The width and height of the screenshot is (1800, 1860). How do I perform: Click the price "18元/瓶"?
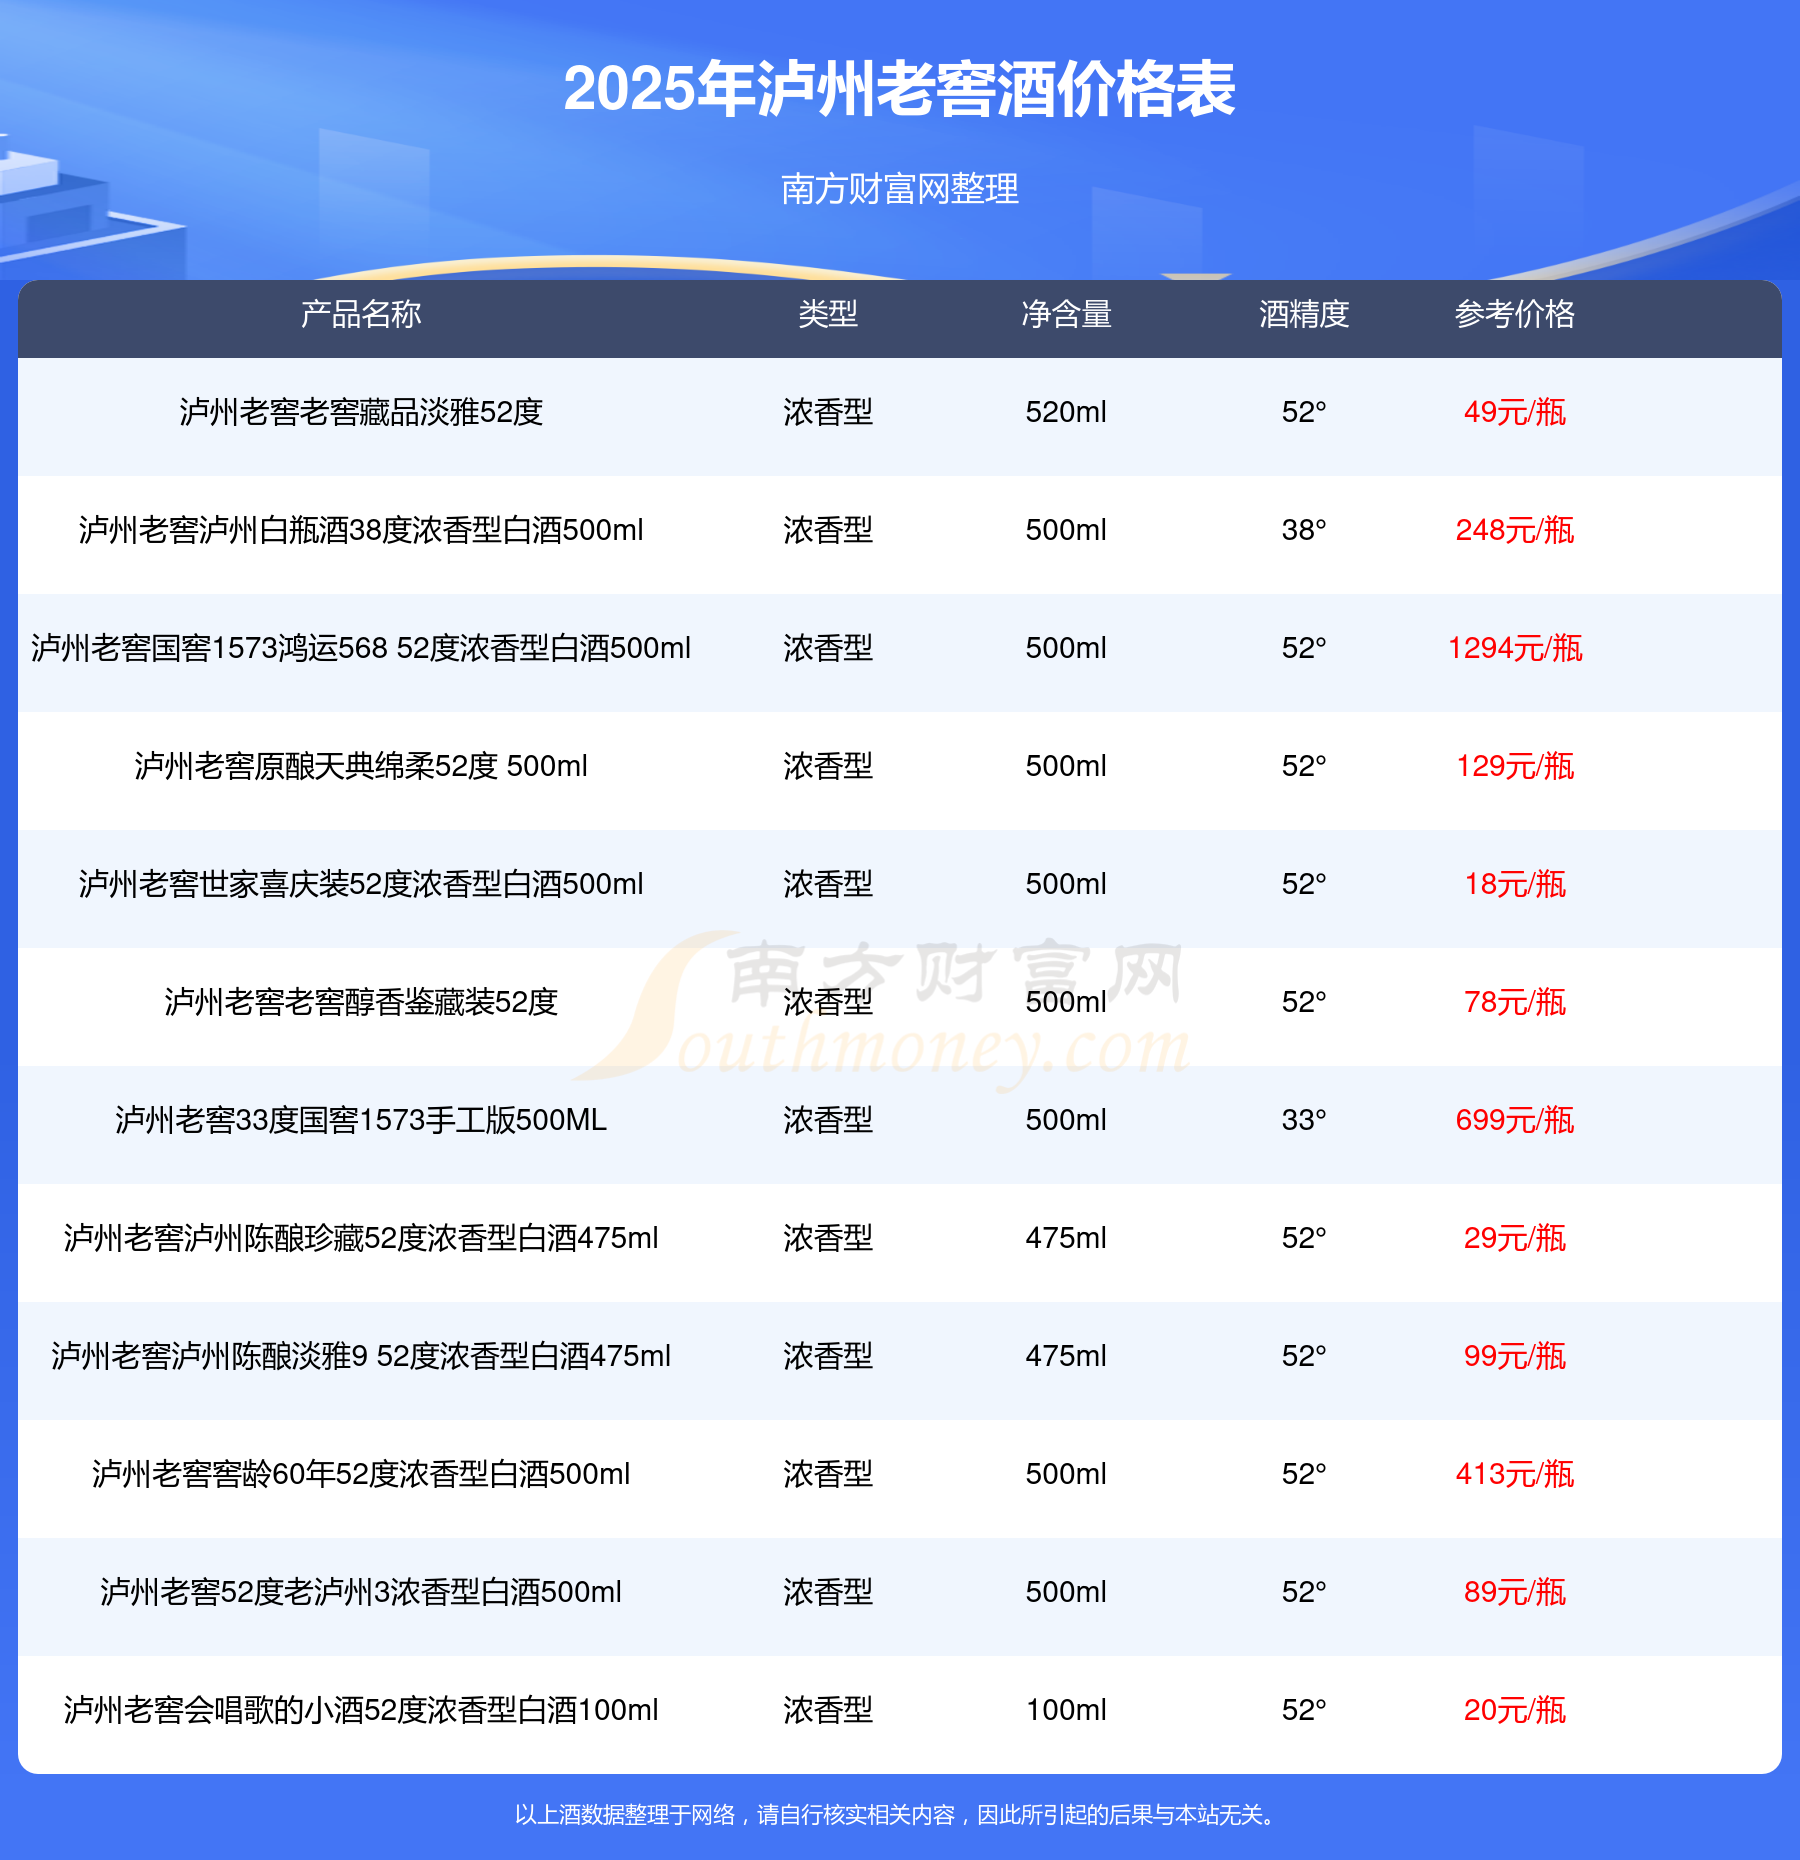[x=1515, y=884]
